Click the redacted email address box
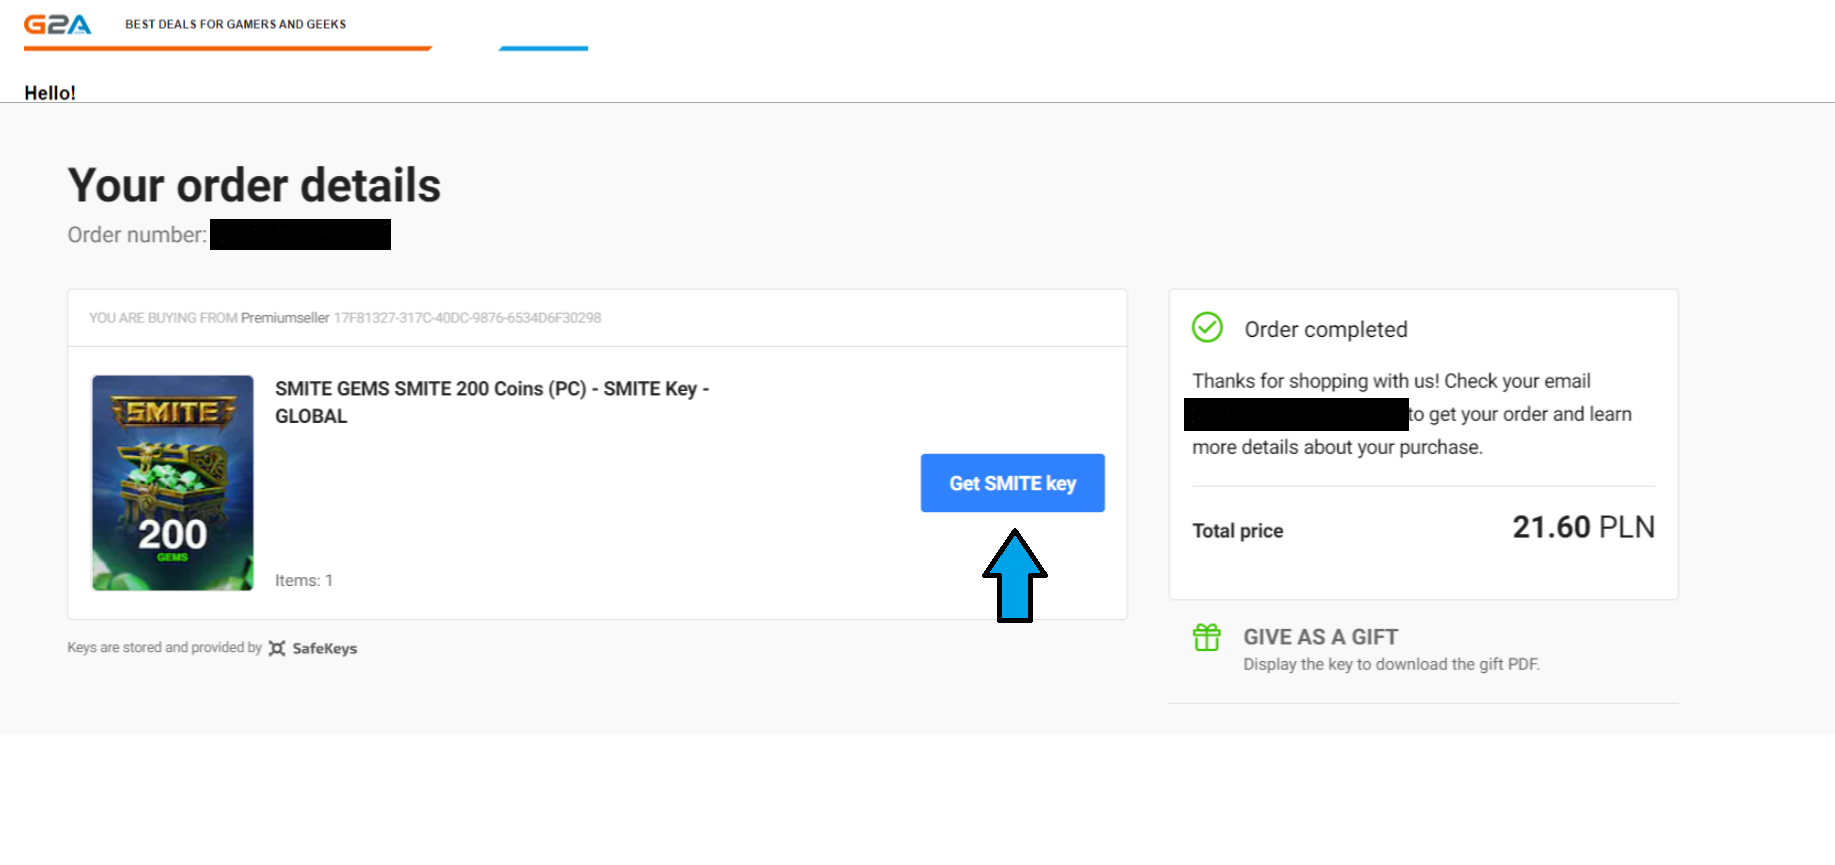The height and width of the screenshot is (865, 1835). click(x=1296, y=414)
